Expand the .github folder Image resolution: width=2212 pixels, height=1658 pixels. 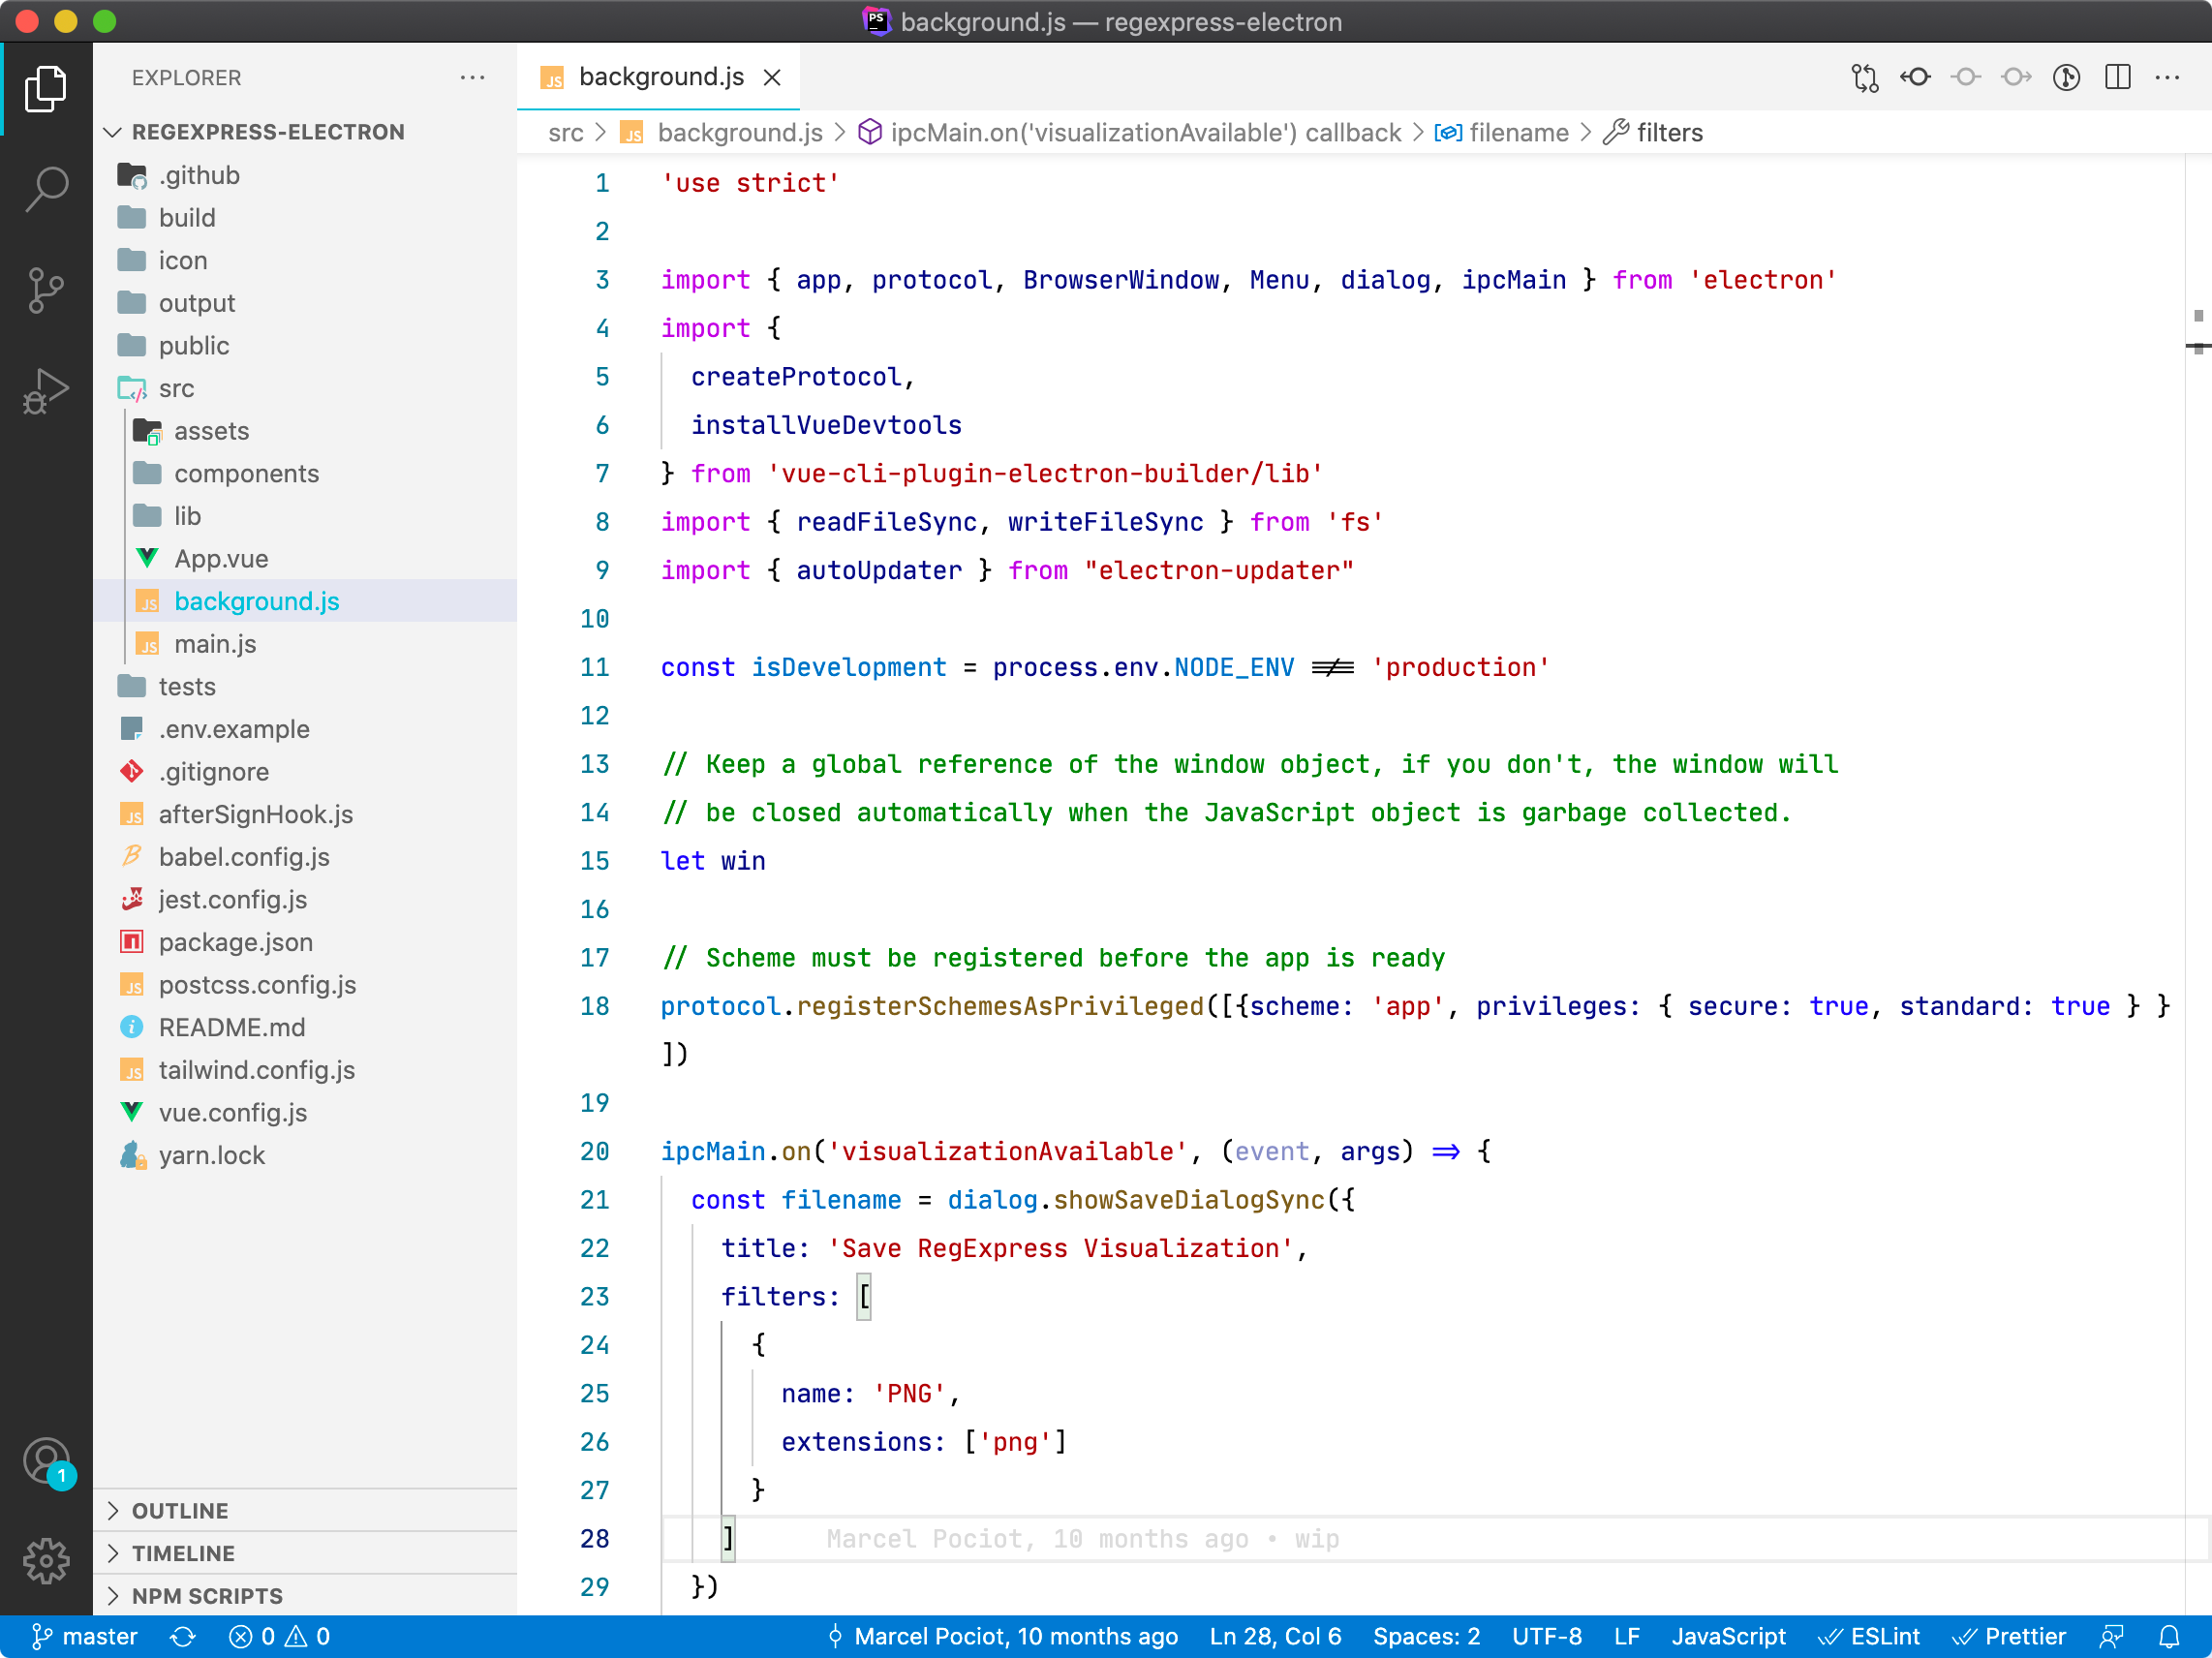[x=305, y=175]
